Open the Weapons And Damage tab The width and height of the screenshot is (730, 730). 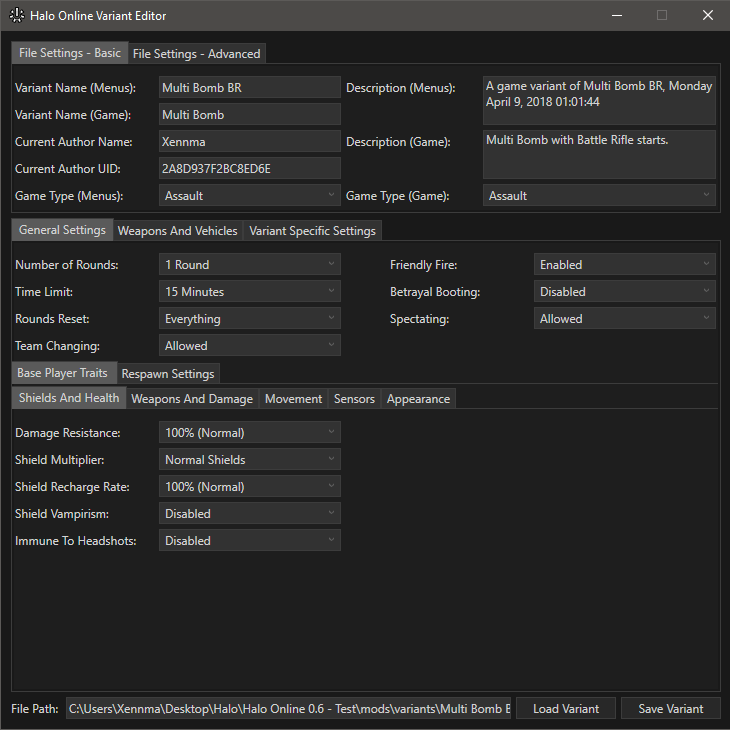click(x=192, y=399)
